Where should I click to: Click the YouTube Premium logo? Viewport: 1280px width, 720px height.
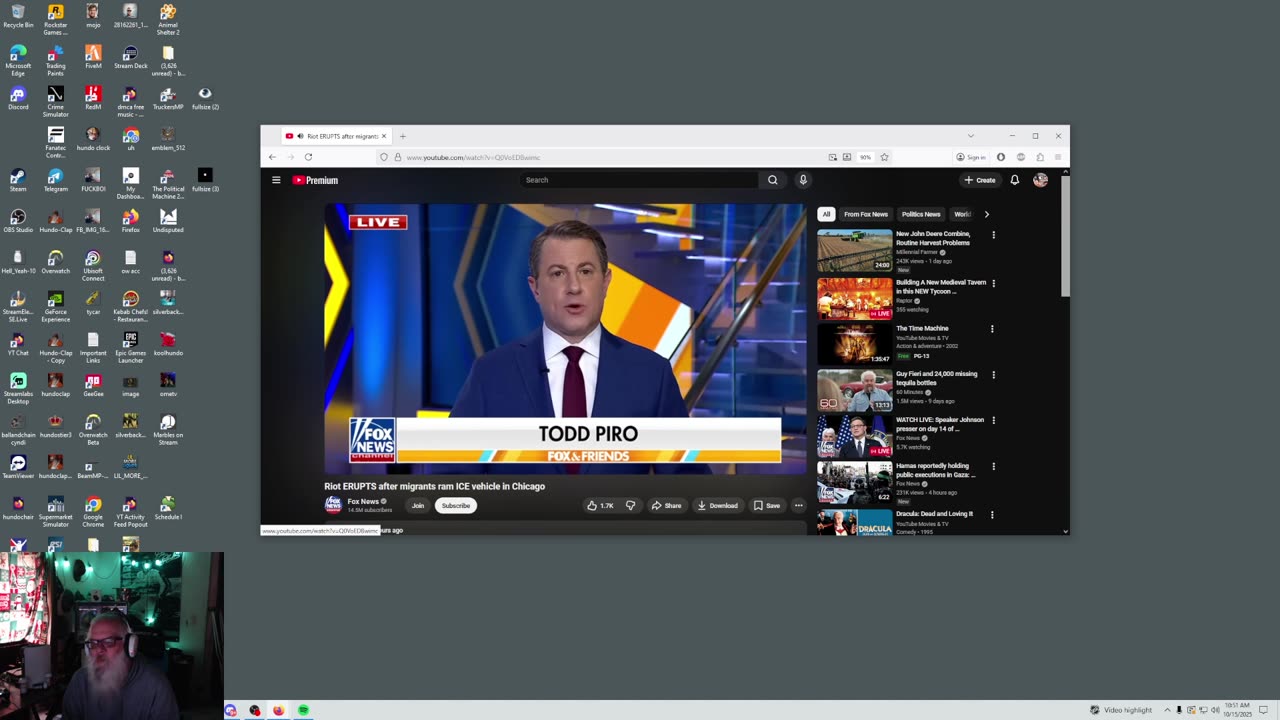click(315, 180)
